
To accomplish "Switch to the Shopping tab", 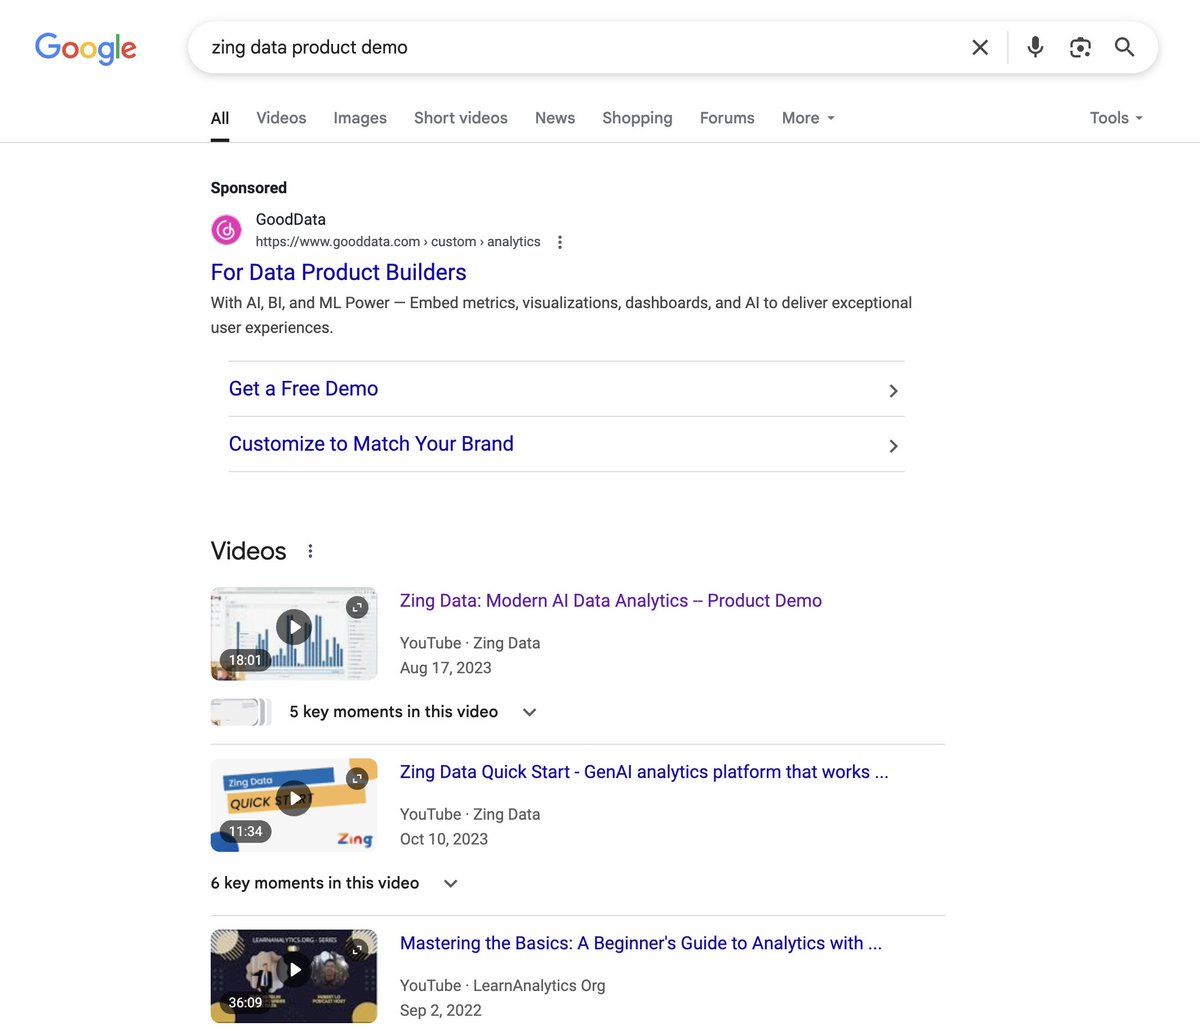I will pos(637,118).
